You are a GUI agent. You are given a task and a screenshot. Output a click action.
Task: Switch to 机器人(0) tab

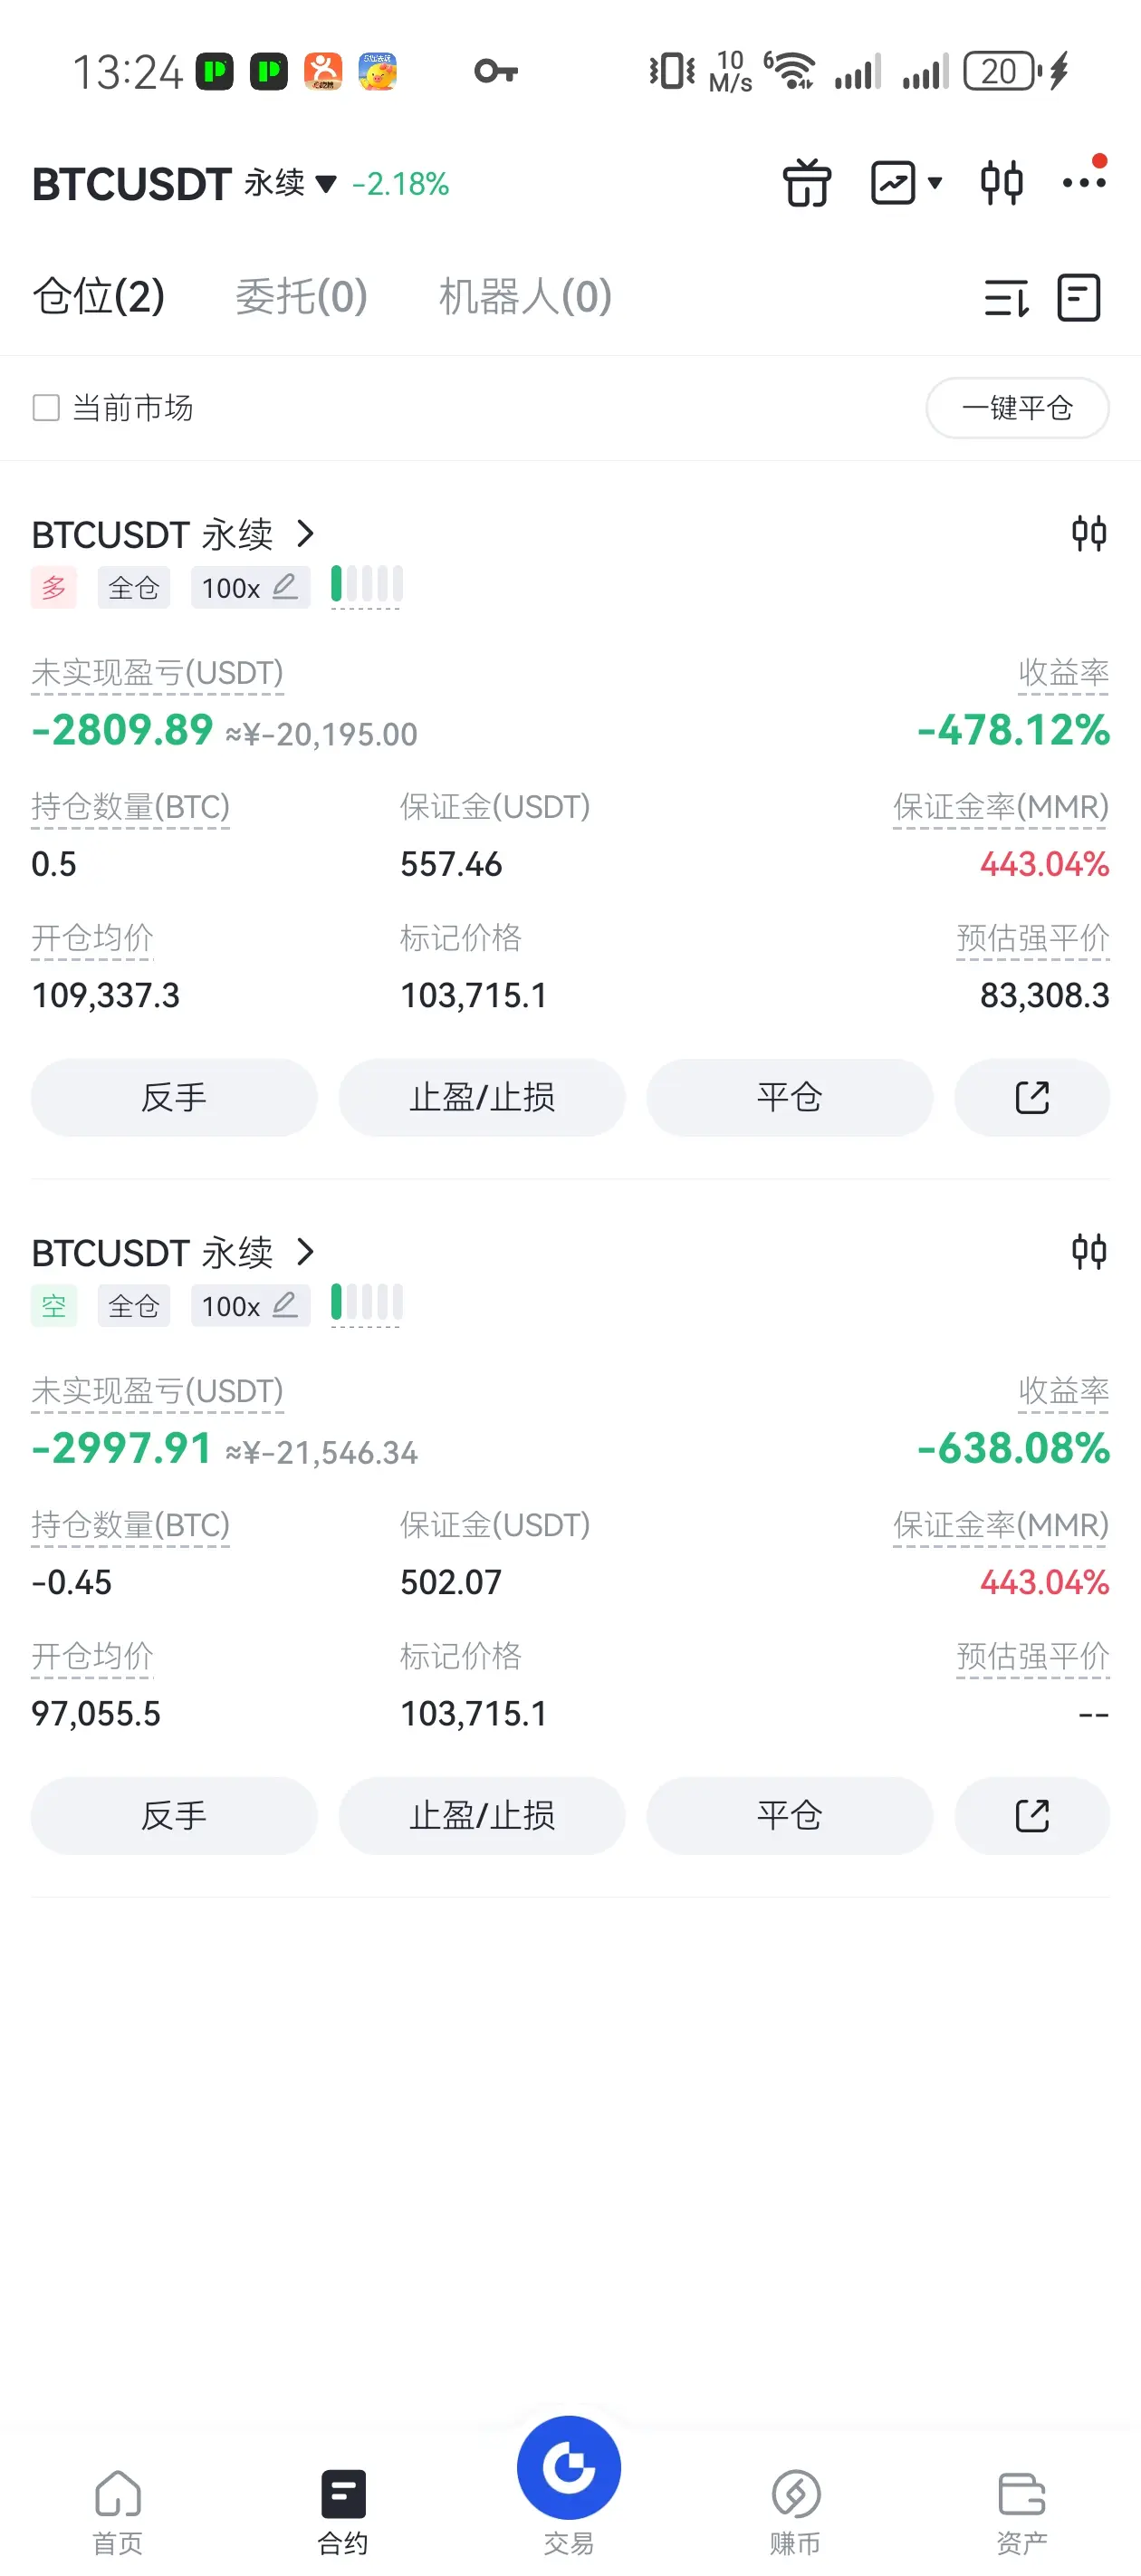pos(525,297)
